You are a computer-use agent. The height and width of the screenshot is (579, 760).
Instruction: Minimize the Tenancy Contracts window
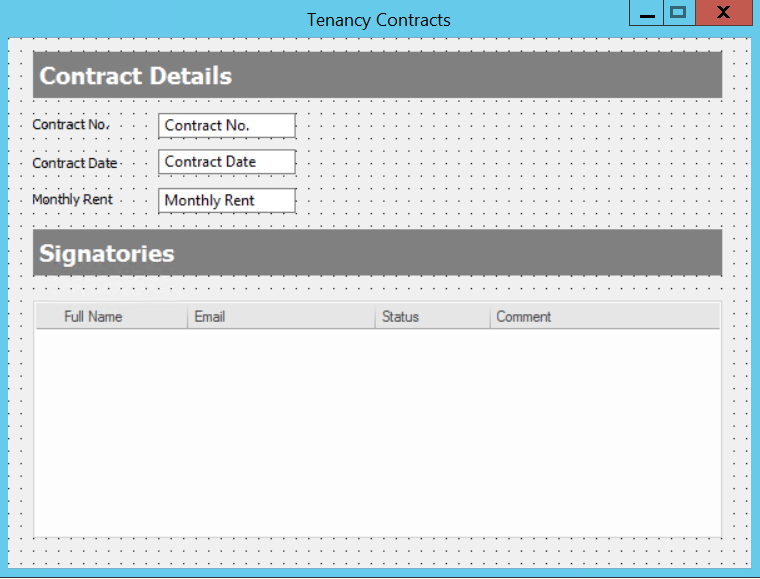point(646,13)
